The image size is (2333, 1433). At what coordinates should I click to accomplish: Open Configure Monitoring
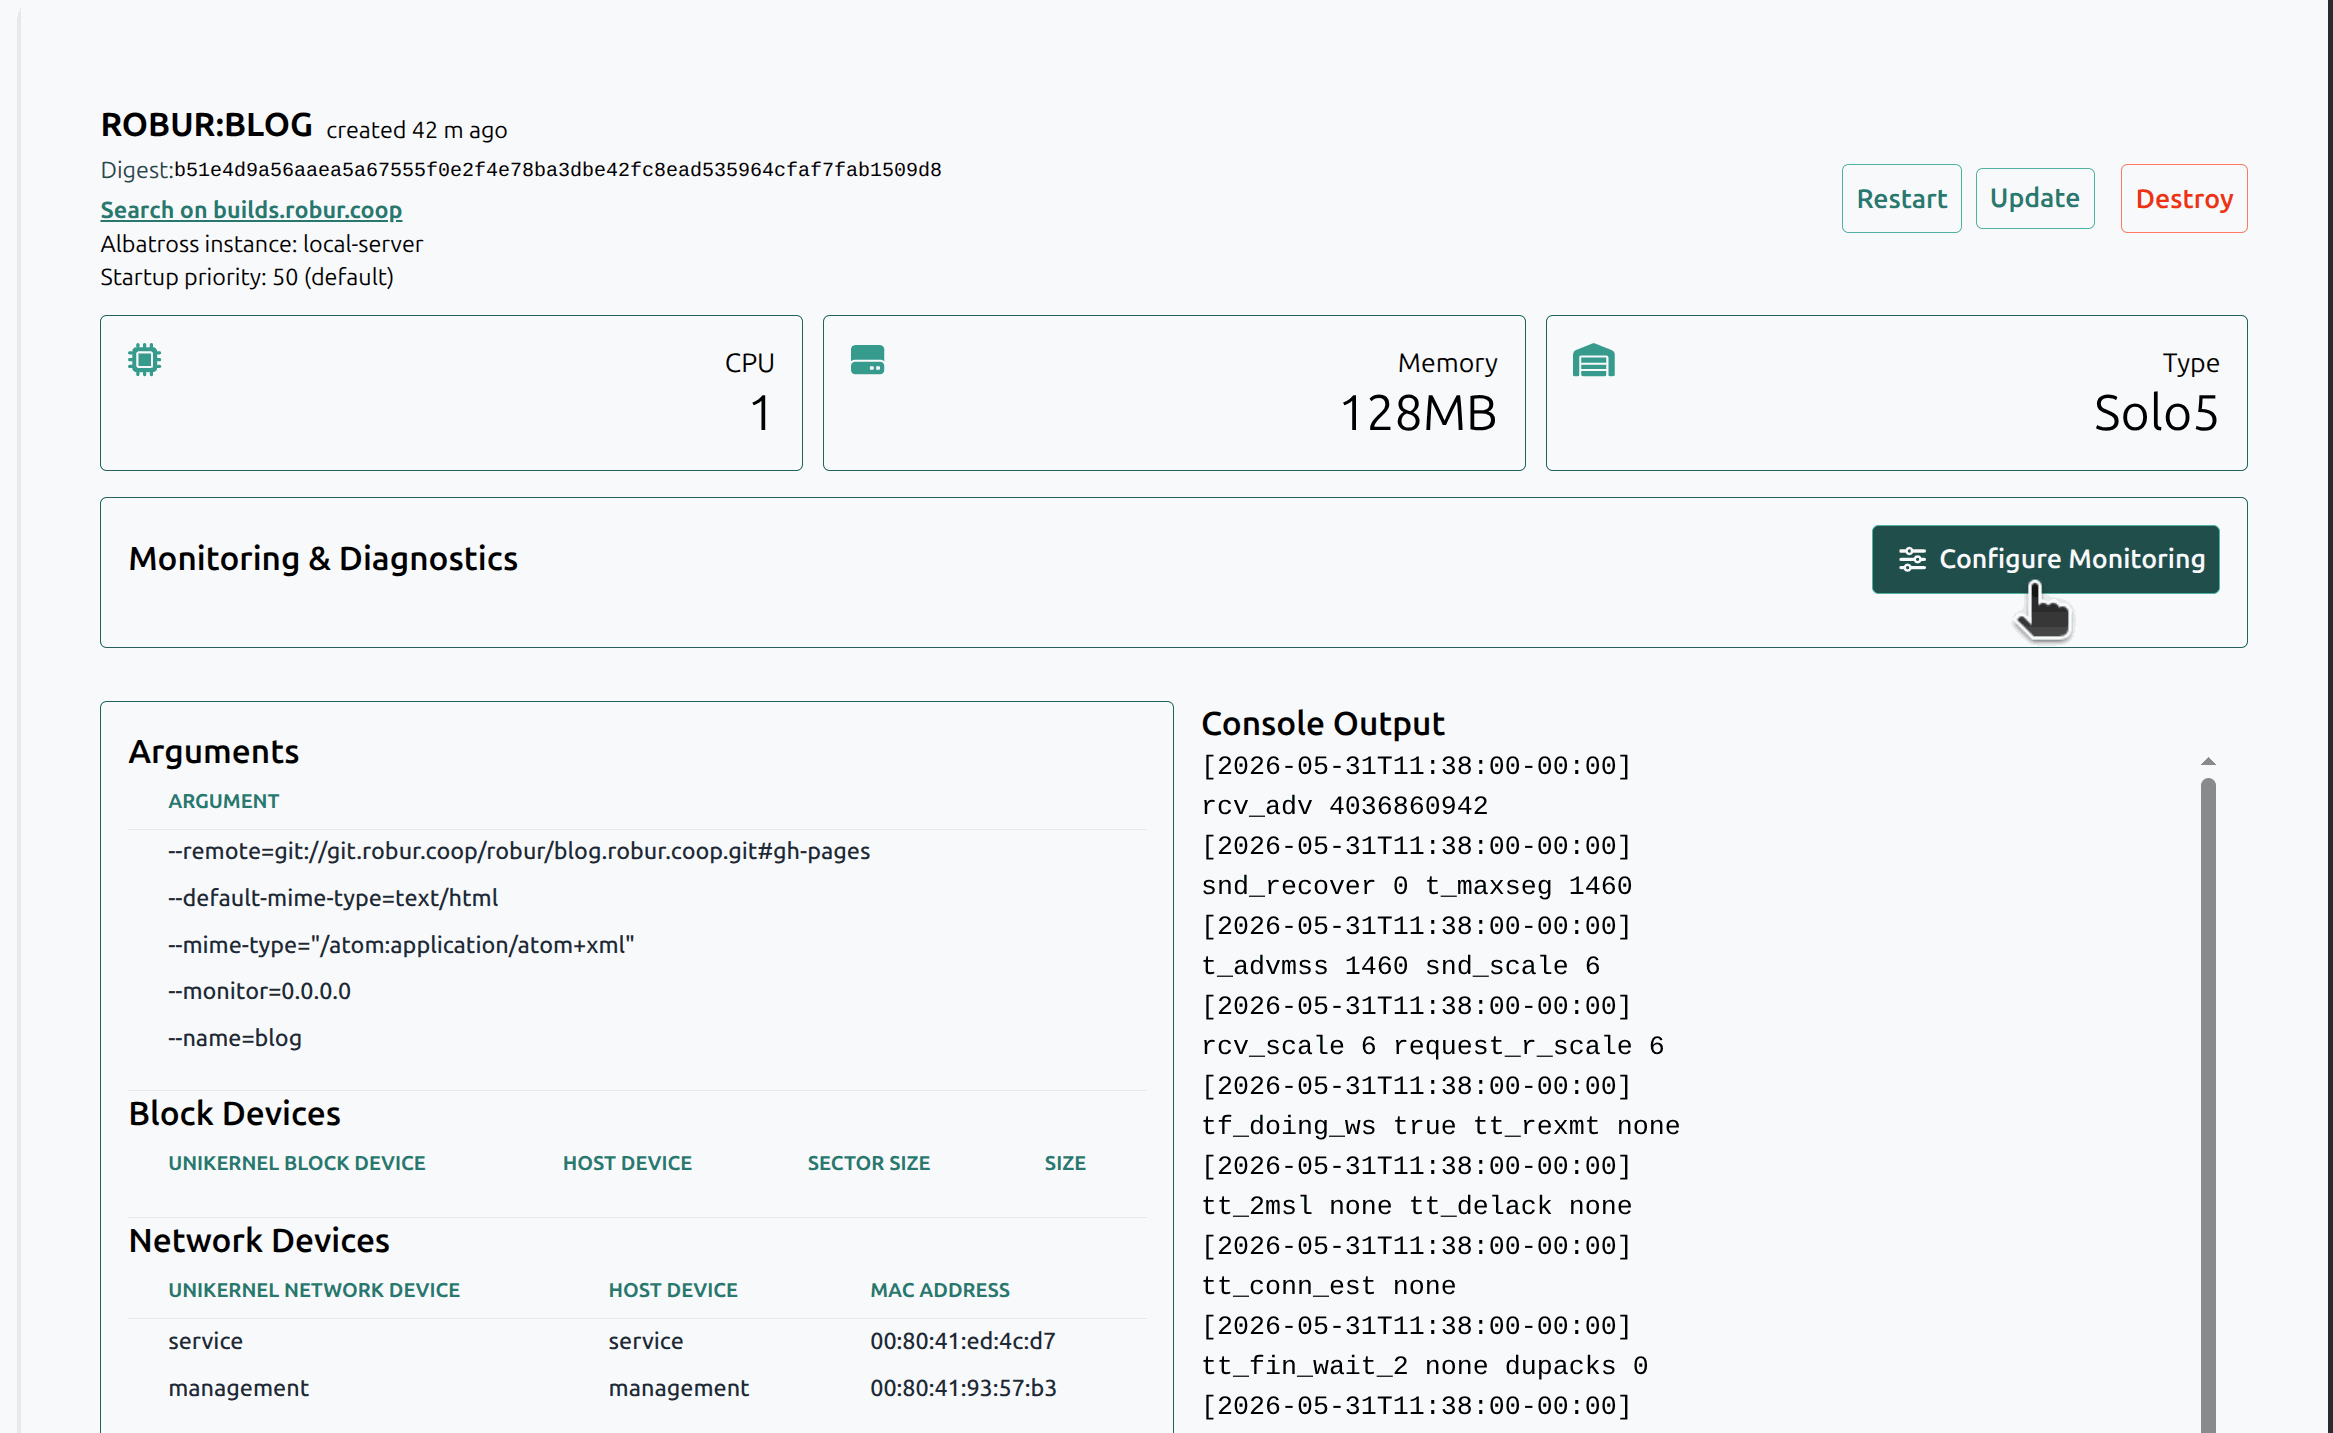tap(2045, 559)
